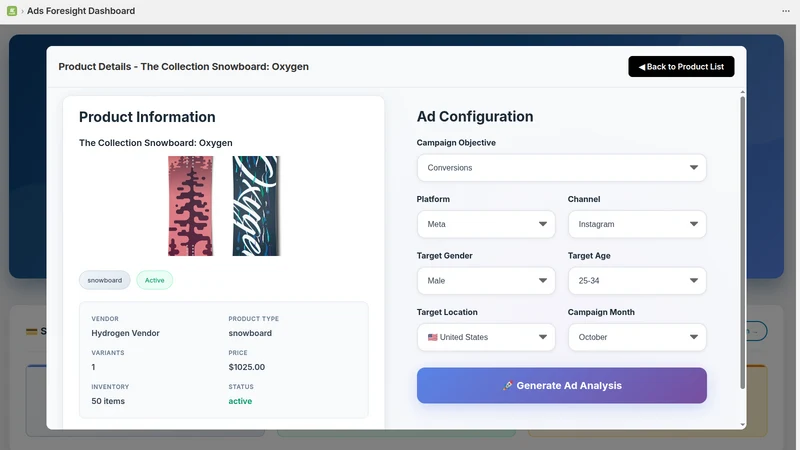
Task: Open the Campaign Month October dropdown
Action: [x=637, y=337]
